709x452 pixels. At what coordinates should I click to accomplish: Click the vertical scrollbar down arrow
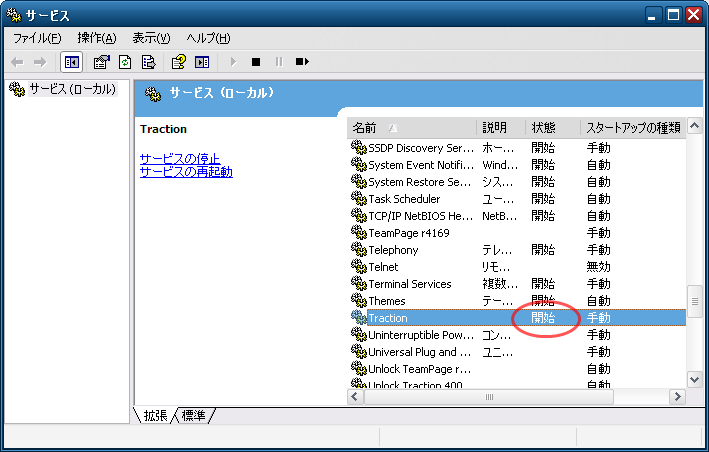pos(695,380)
